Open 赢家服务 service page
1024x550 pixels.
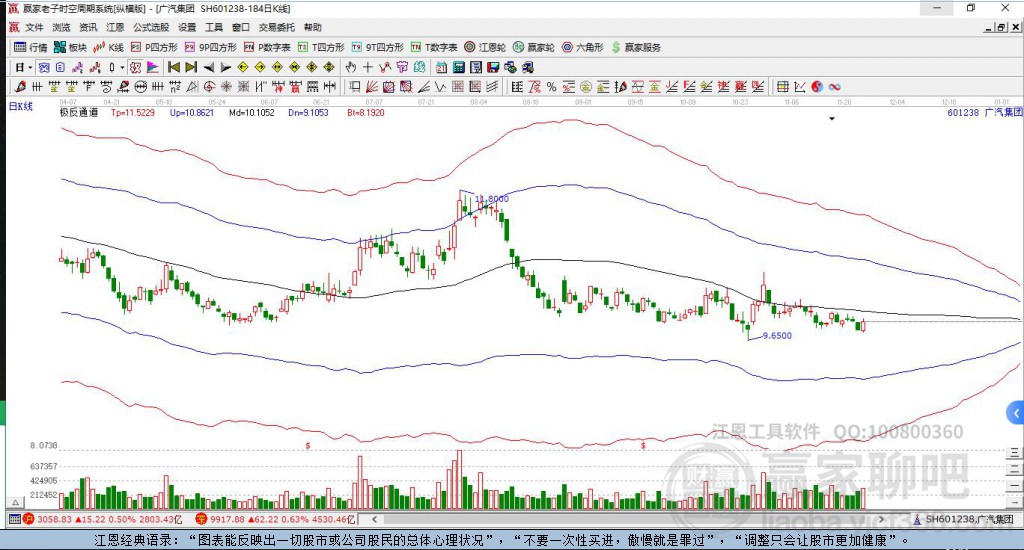coord(636,48)
